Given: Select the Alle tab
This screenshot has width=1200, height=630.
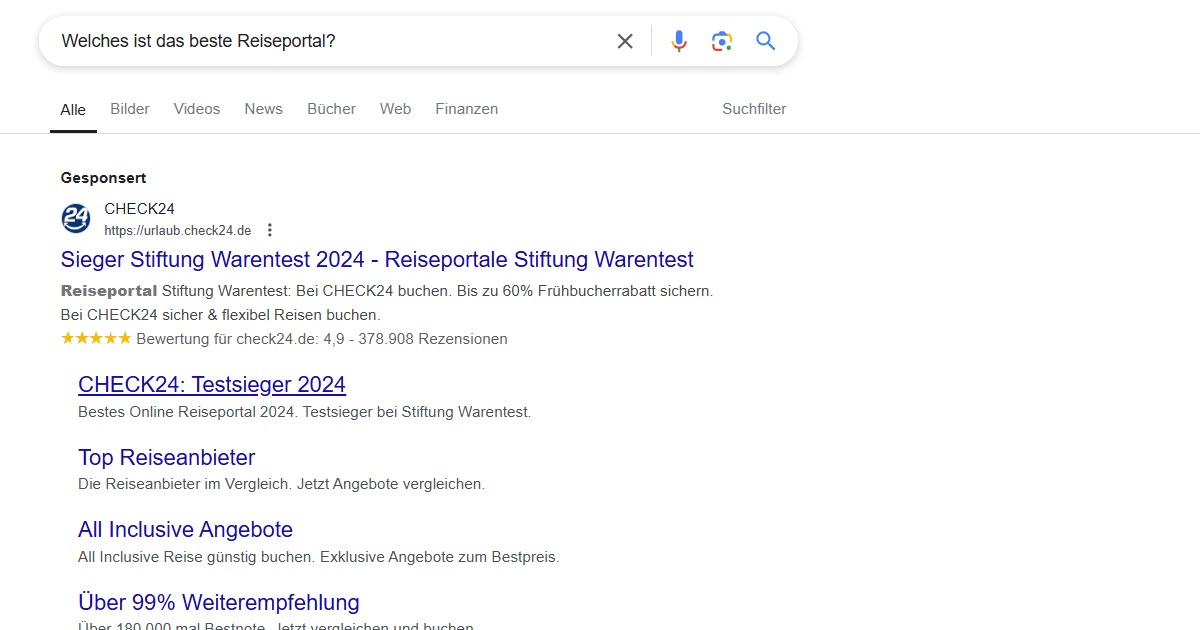Looking at the screenshot, I should pos(73,110).
